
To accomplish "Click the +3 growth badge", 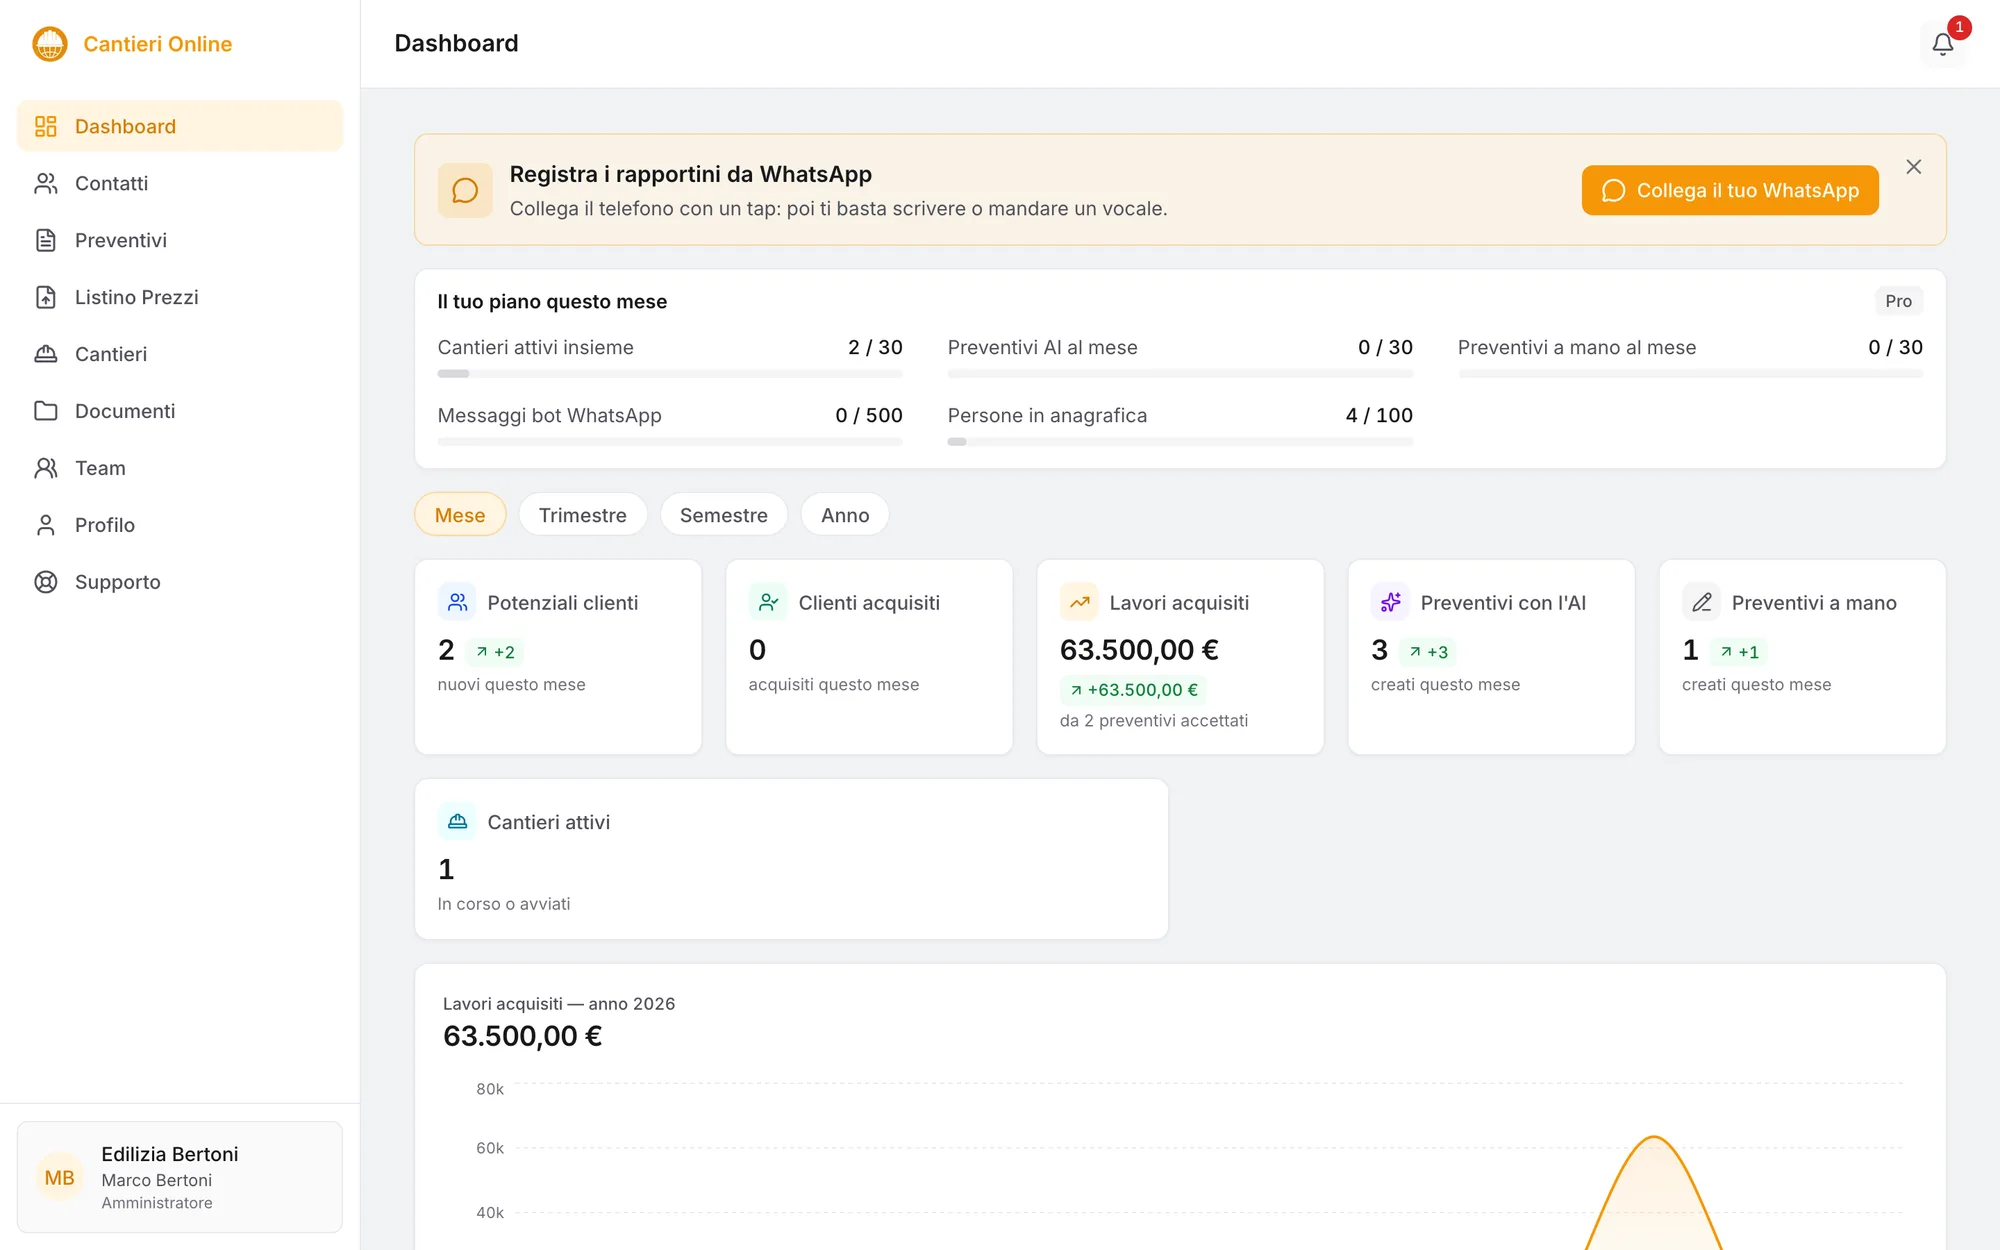I will point(1429,652).
